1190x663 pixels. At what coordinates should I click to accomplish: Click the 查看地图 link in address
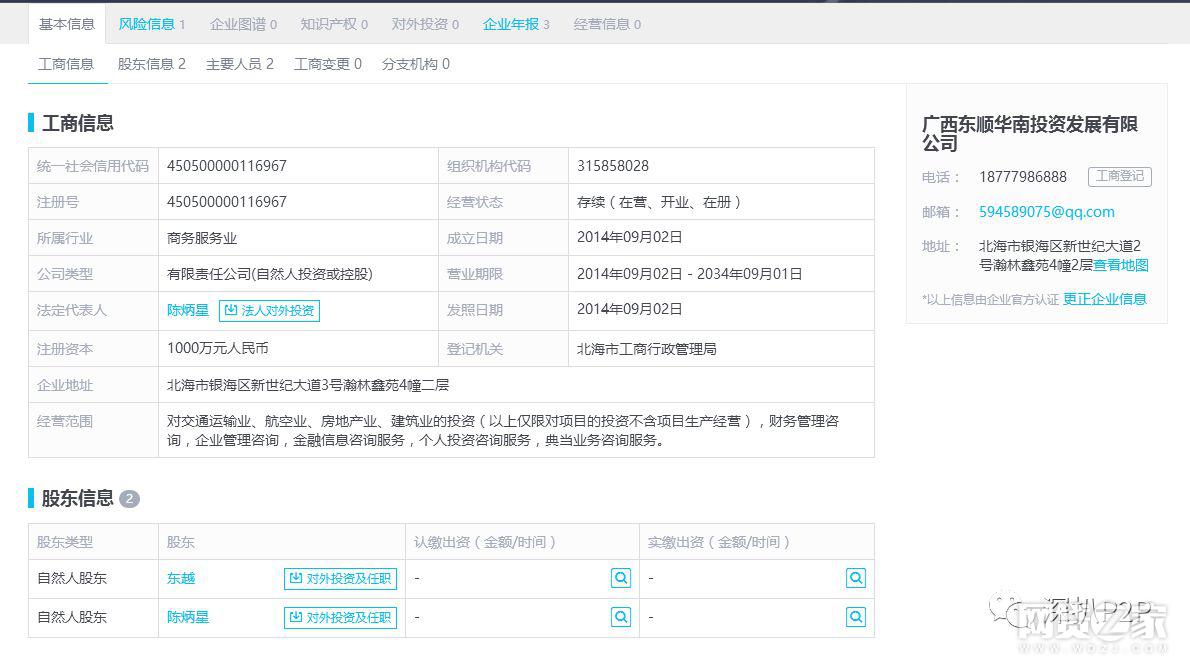click(1120, 265)
